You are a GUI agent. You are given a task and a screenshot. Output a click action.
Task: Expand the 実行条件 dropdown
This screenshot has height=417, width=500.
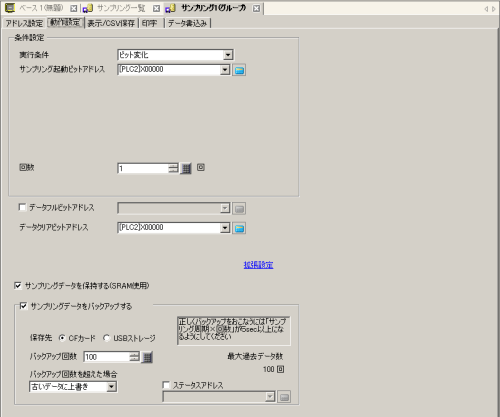228,55
